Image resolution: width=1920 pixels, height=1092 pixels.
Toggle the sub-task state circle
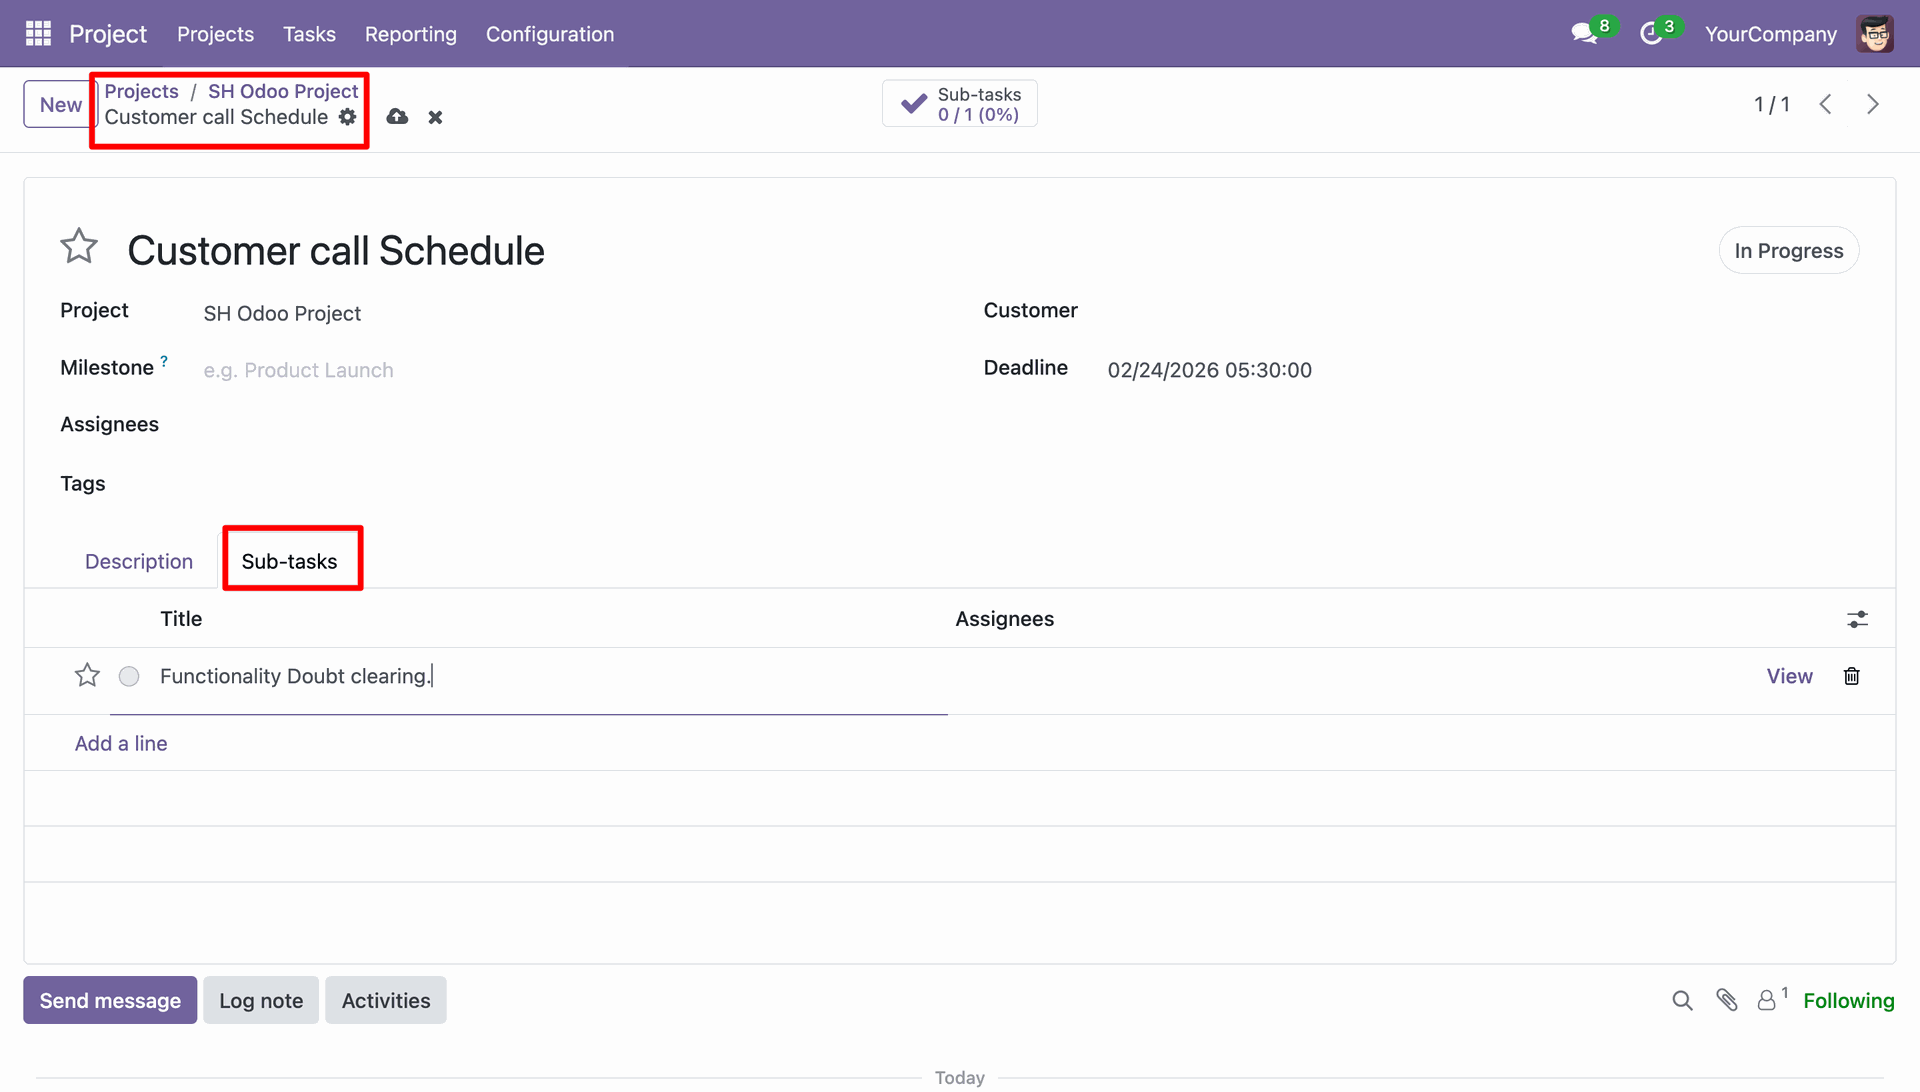point(129,677)
